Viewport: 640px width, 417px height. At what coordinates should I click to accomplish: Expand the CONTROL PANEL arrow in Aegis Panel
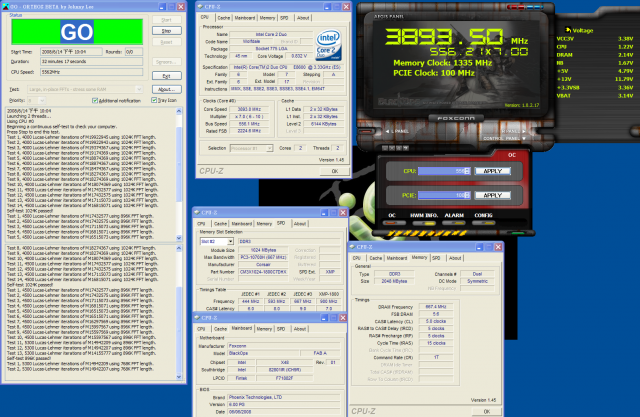click(524, 139)
